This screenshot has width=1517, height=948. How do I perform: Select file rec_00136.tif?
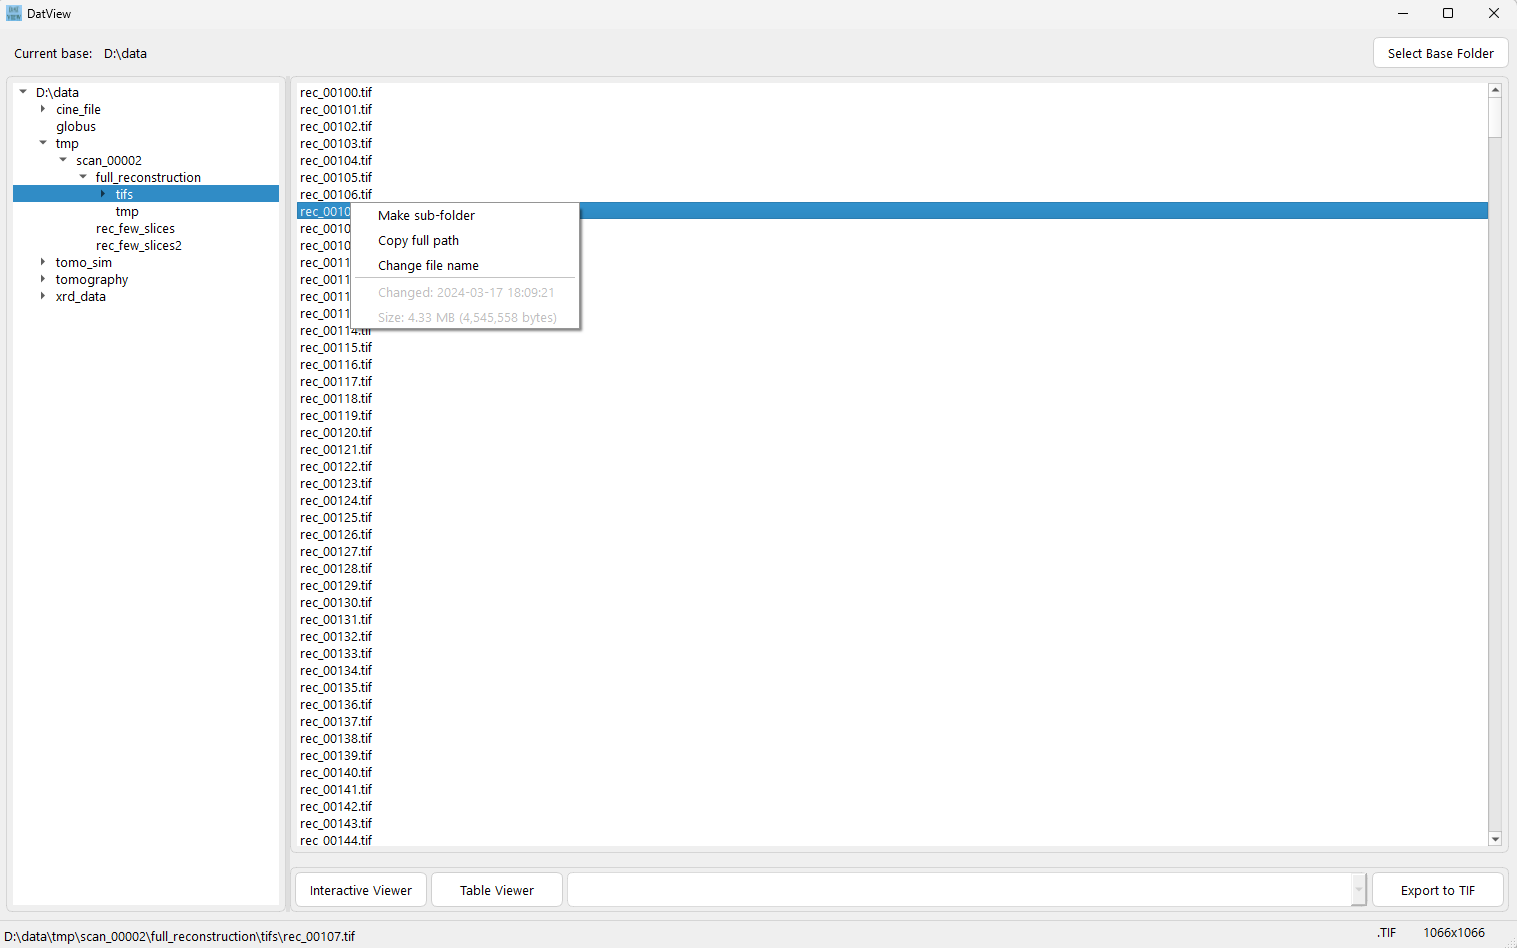pos(336,704)
